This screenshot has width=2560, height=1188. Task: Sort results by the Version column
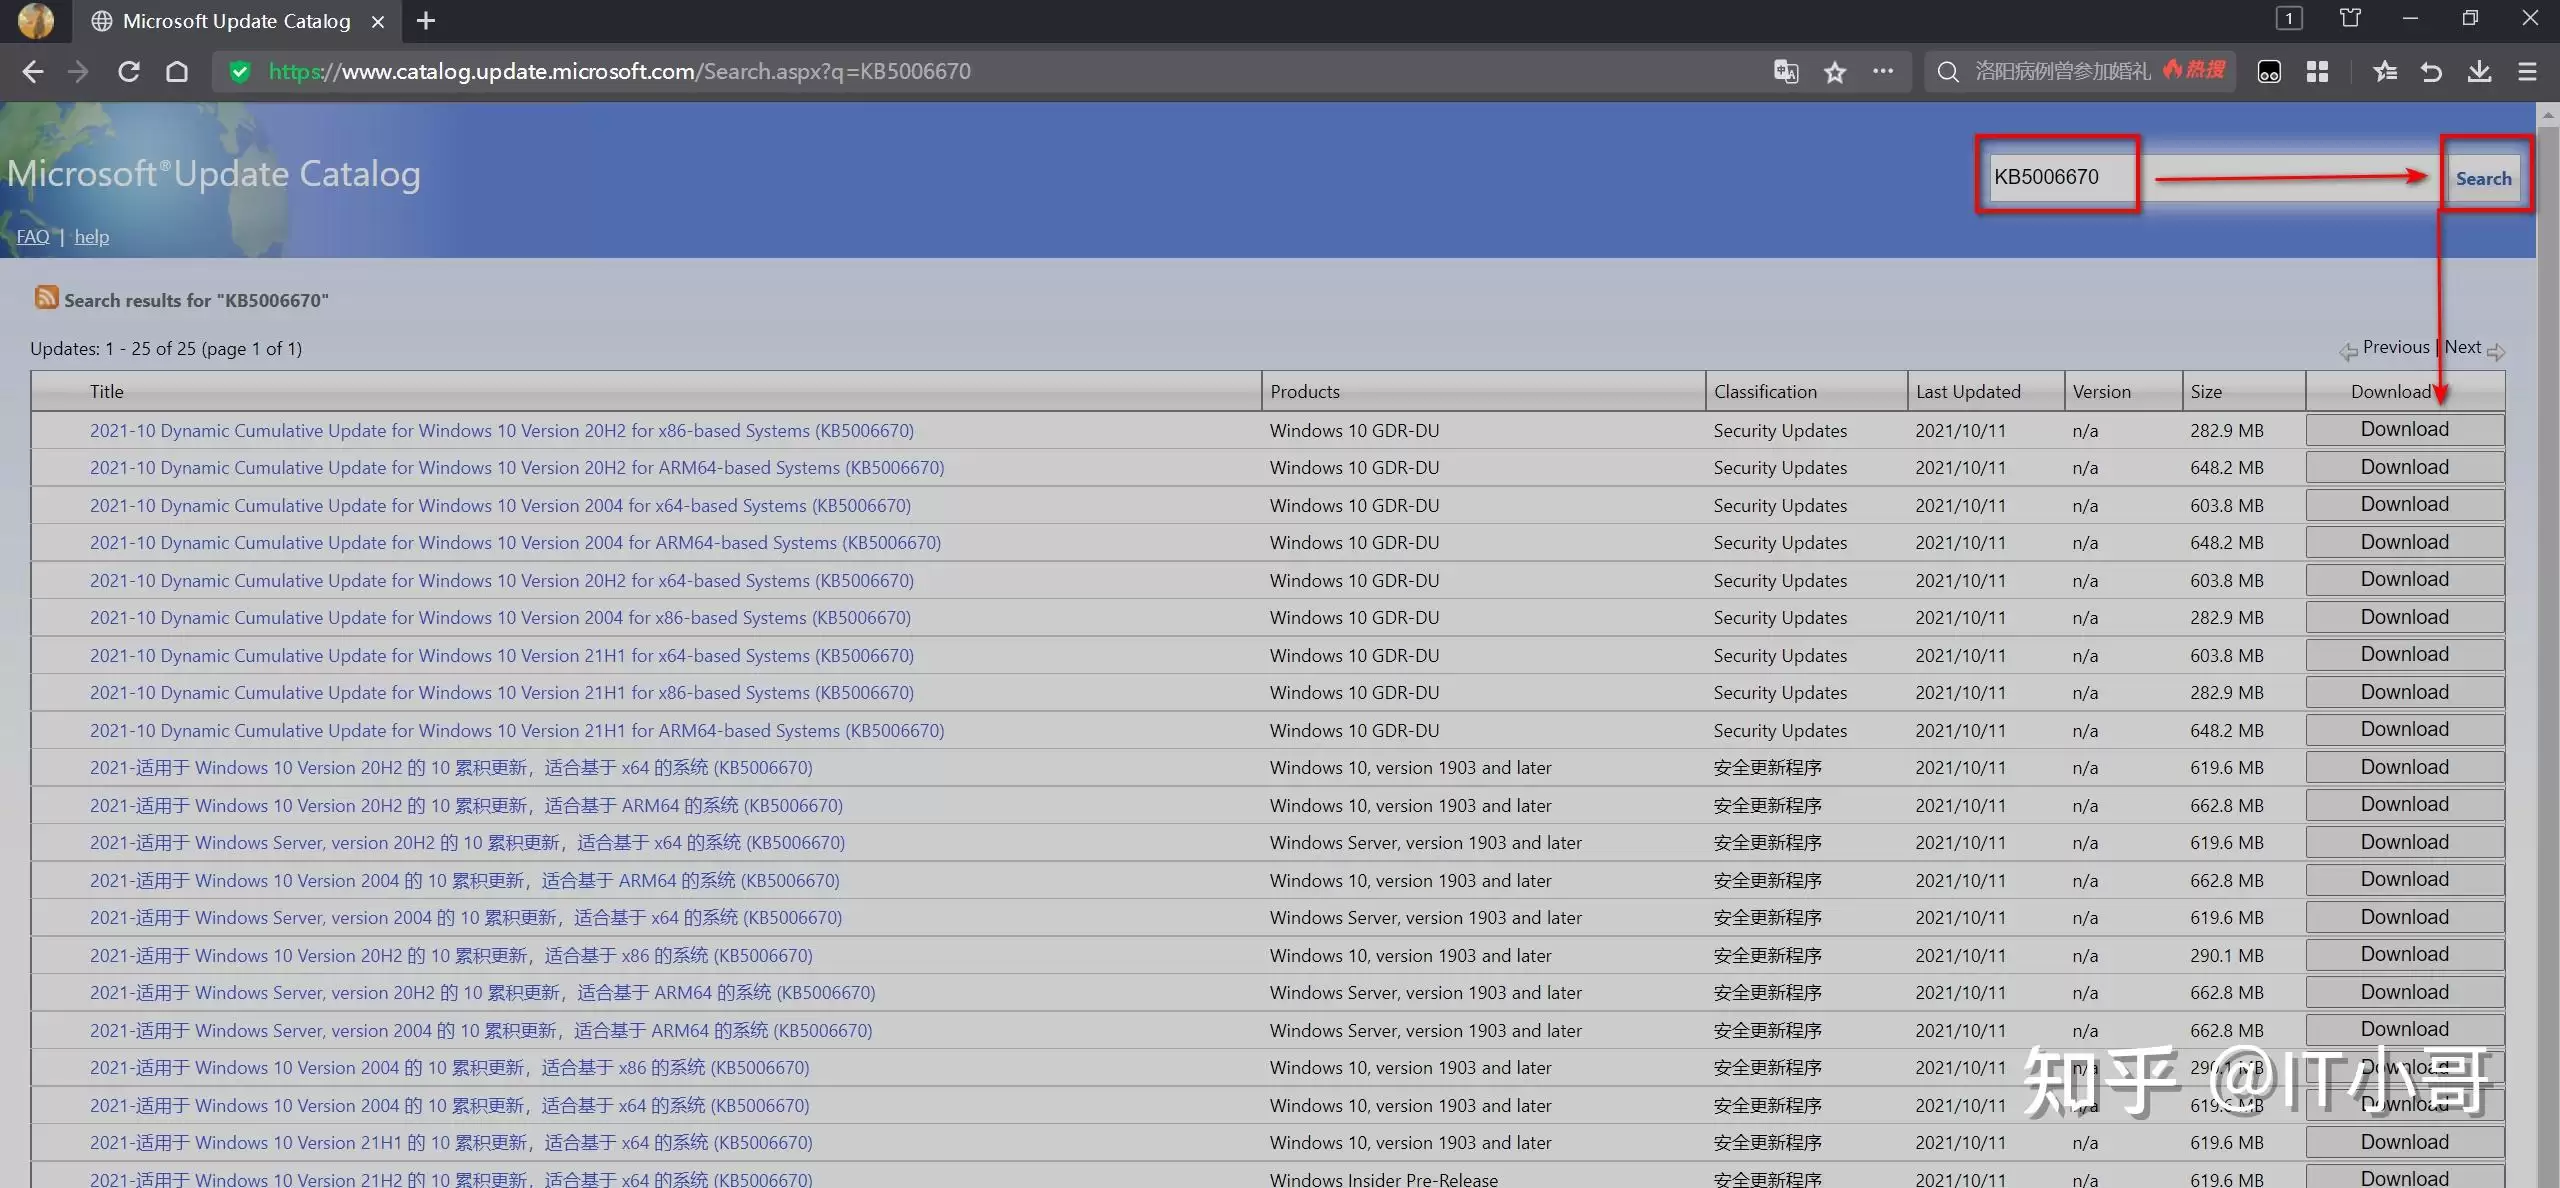point(2101,392)
